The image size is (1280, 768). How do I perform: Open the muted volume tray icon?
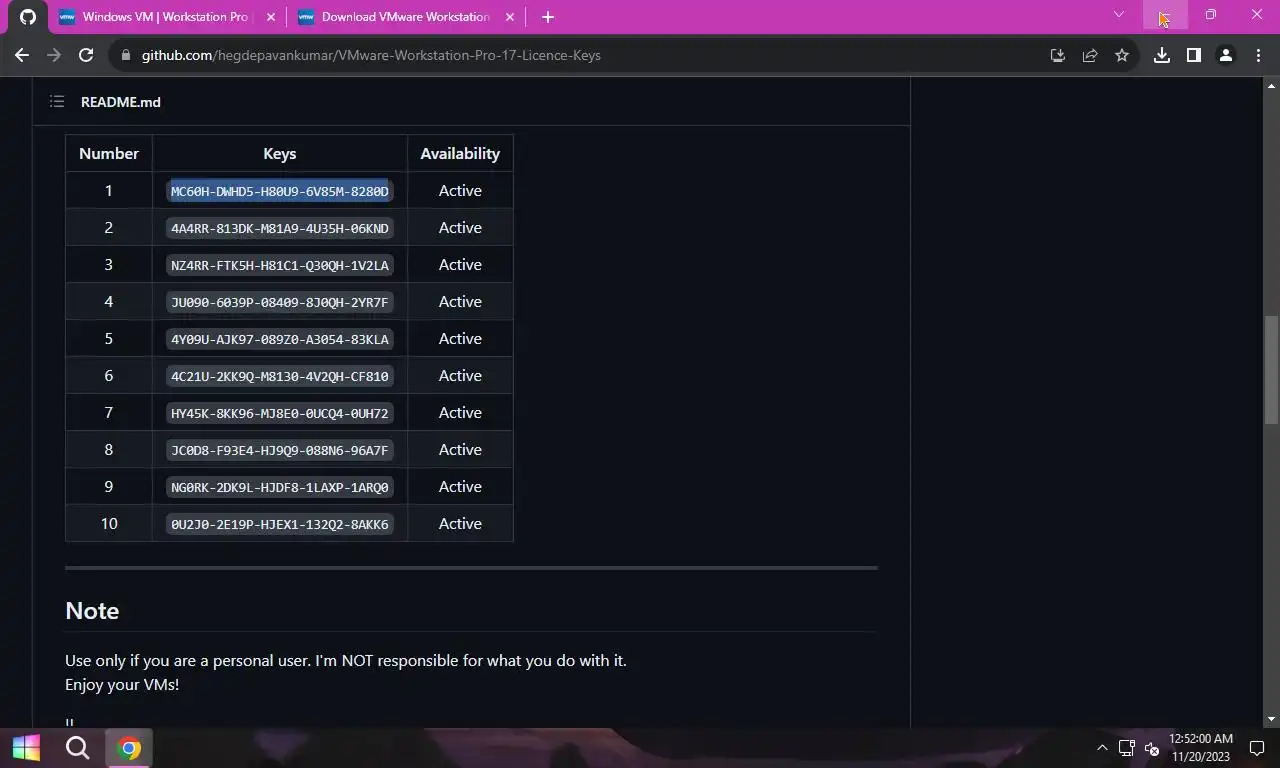coord(1151,748)
